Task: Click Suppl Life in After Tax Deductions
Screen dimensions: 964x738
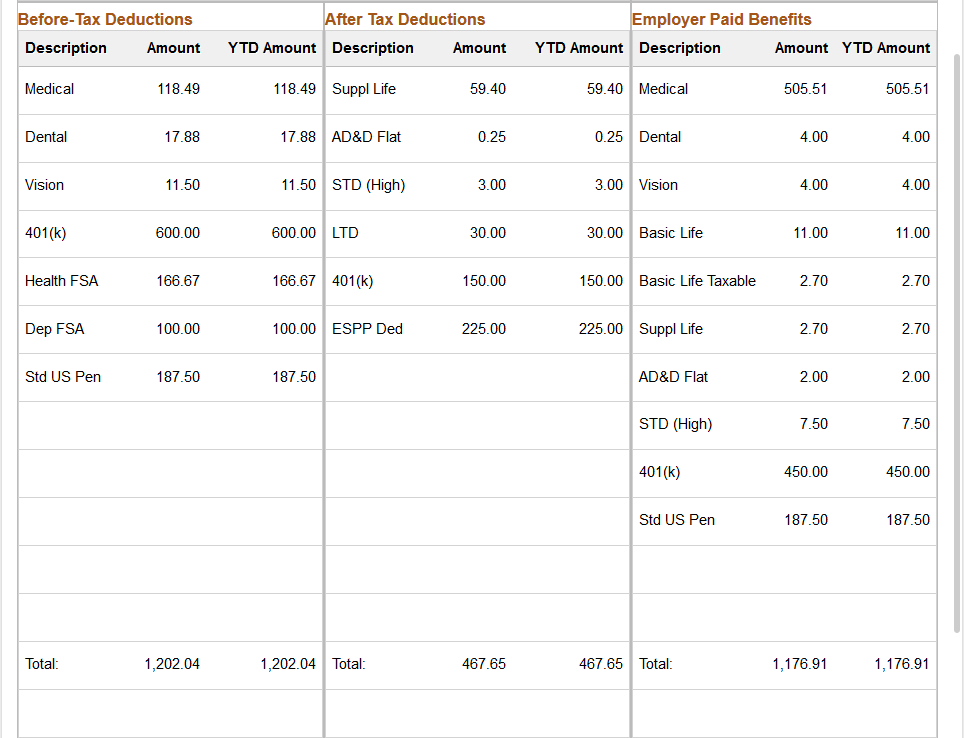Action: pyautogui.click(x=364, y=89)
